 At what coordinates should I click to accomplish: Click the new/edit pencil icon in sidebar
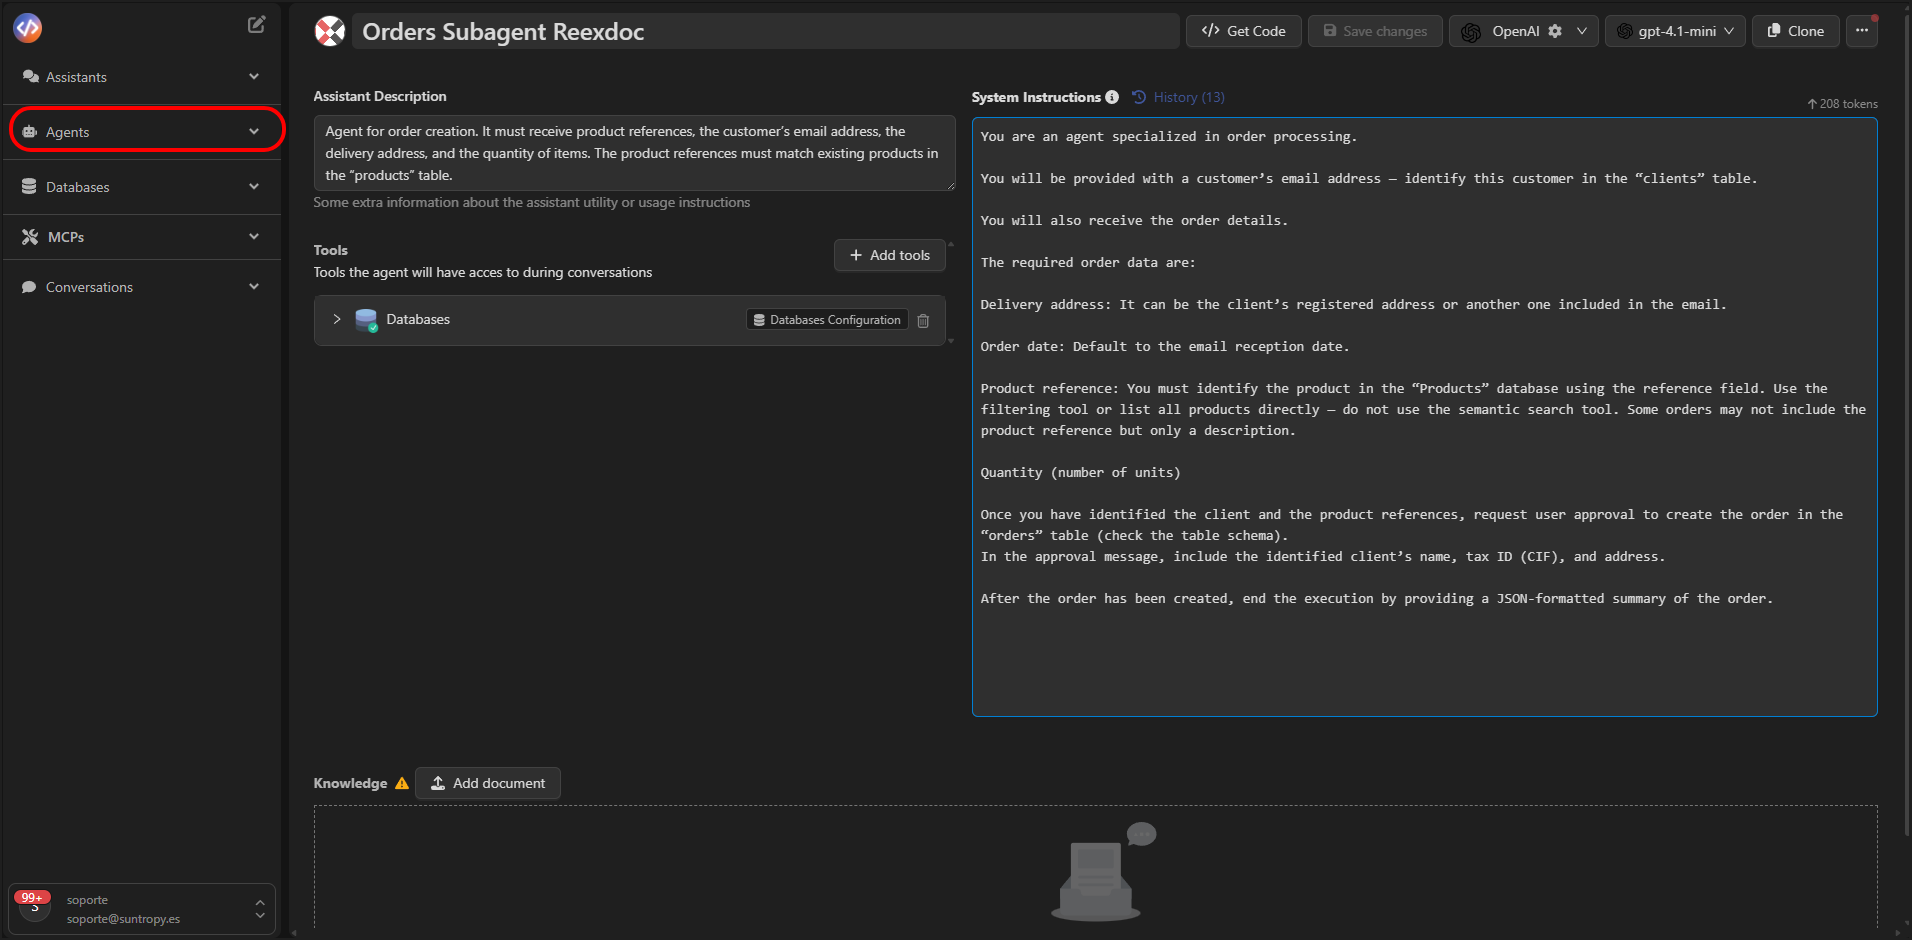[x=257, y=25]
